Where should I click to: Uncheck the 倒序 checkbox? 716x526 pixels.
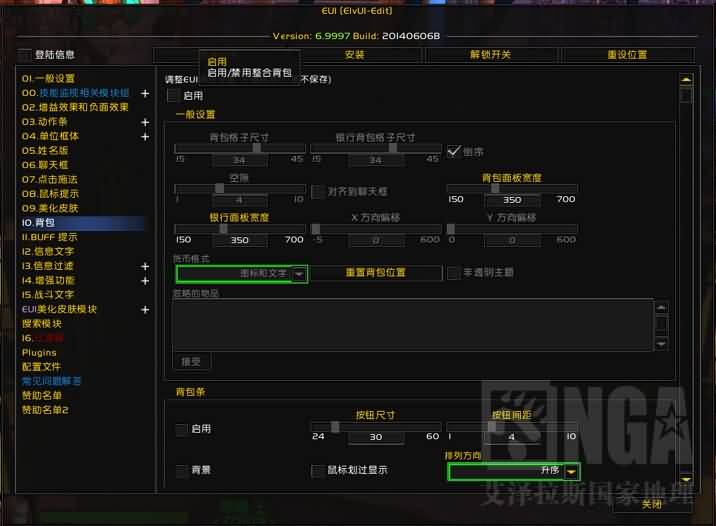coord(453,151)
